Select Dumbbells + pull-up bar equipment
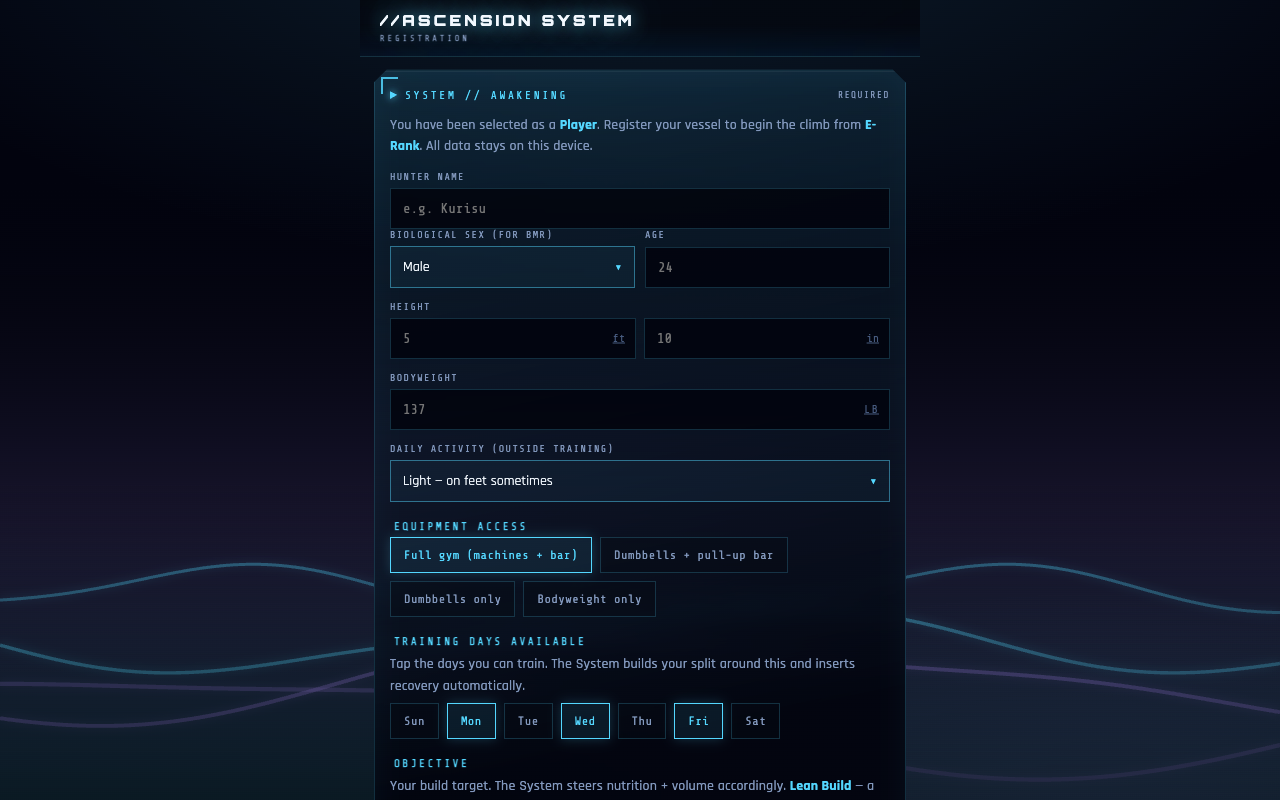This screenshot has width=1280, height=800. click(x=694, y=555)
